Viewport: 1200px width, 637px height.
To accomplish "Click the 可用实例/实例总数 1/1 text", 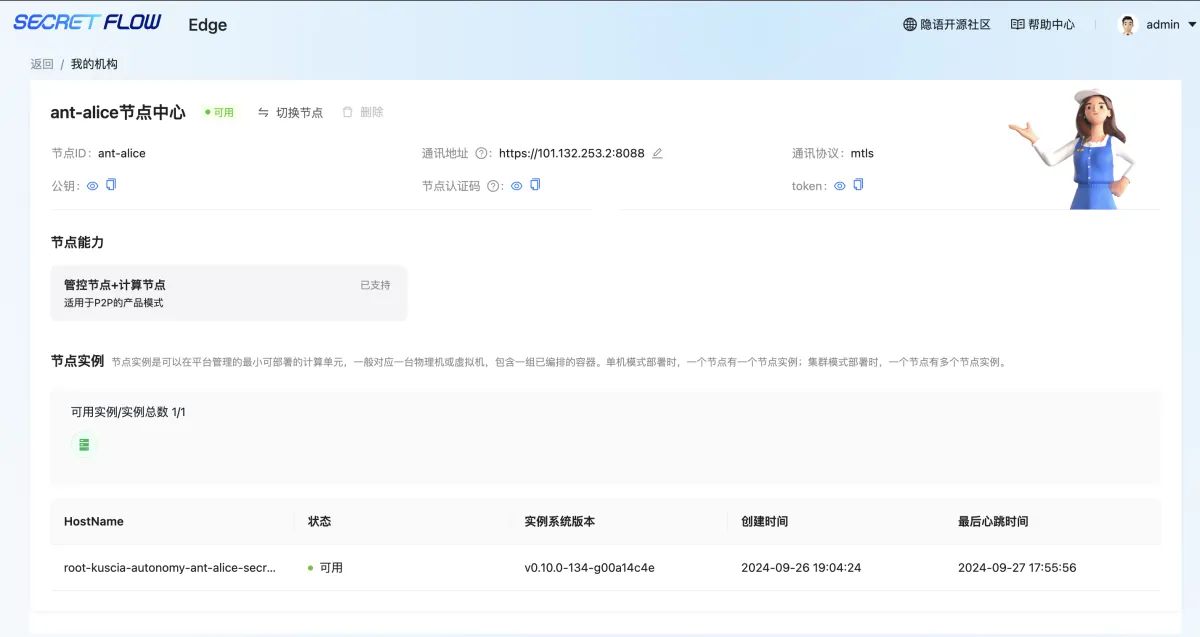I will click(x=128, y=412).
